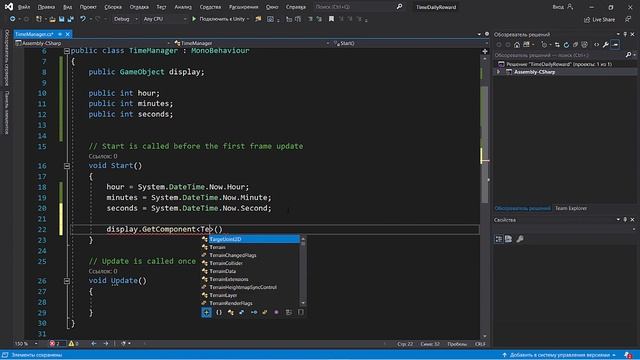Click add to source control status button
640x360 pixels.
point(559,356)
